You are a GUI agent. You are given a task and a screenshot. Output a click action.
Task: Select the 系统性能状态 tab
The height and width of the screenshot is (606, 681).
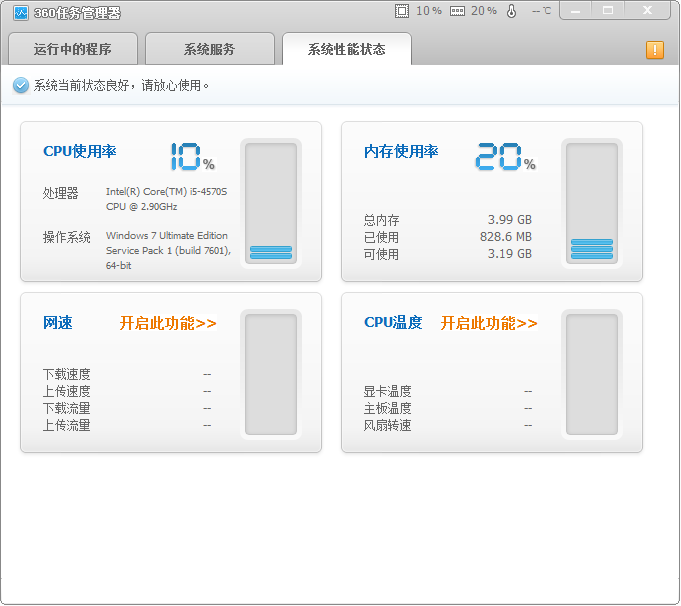346,49
